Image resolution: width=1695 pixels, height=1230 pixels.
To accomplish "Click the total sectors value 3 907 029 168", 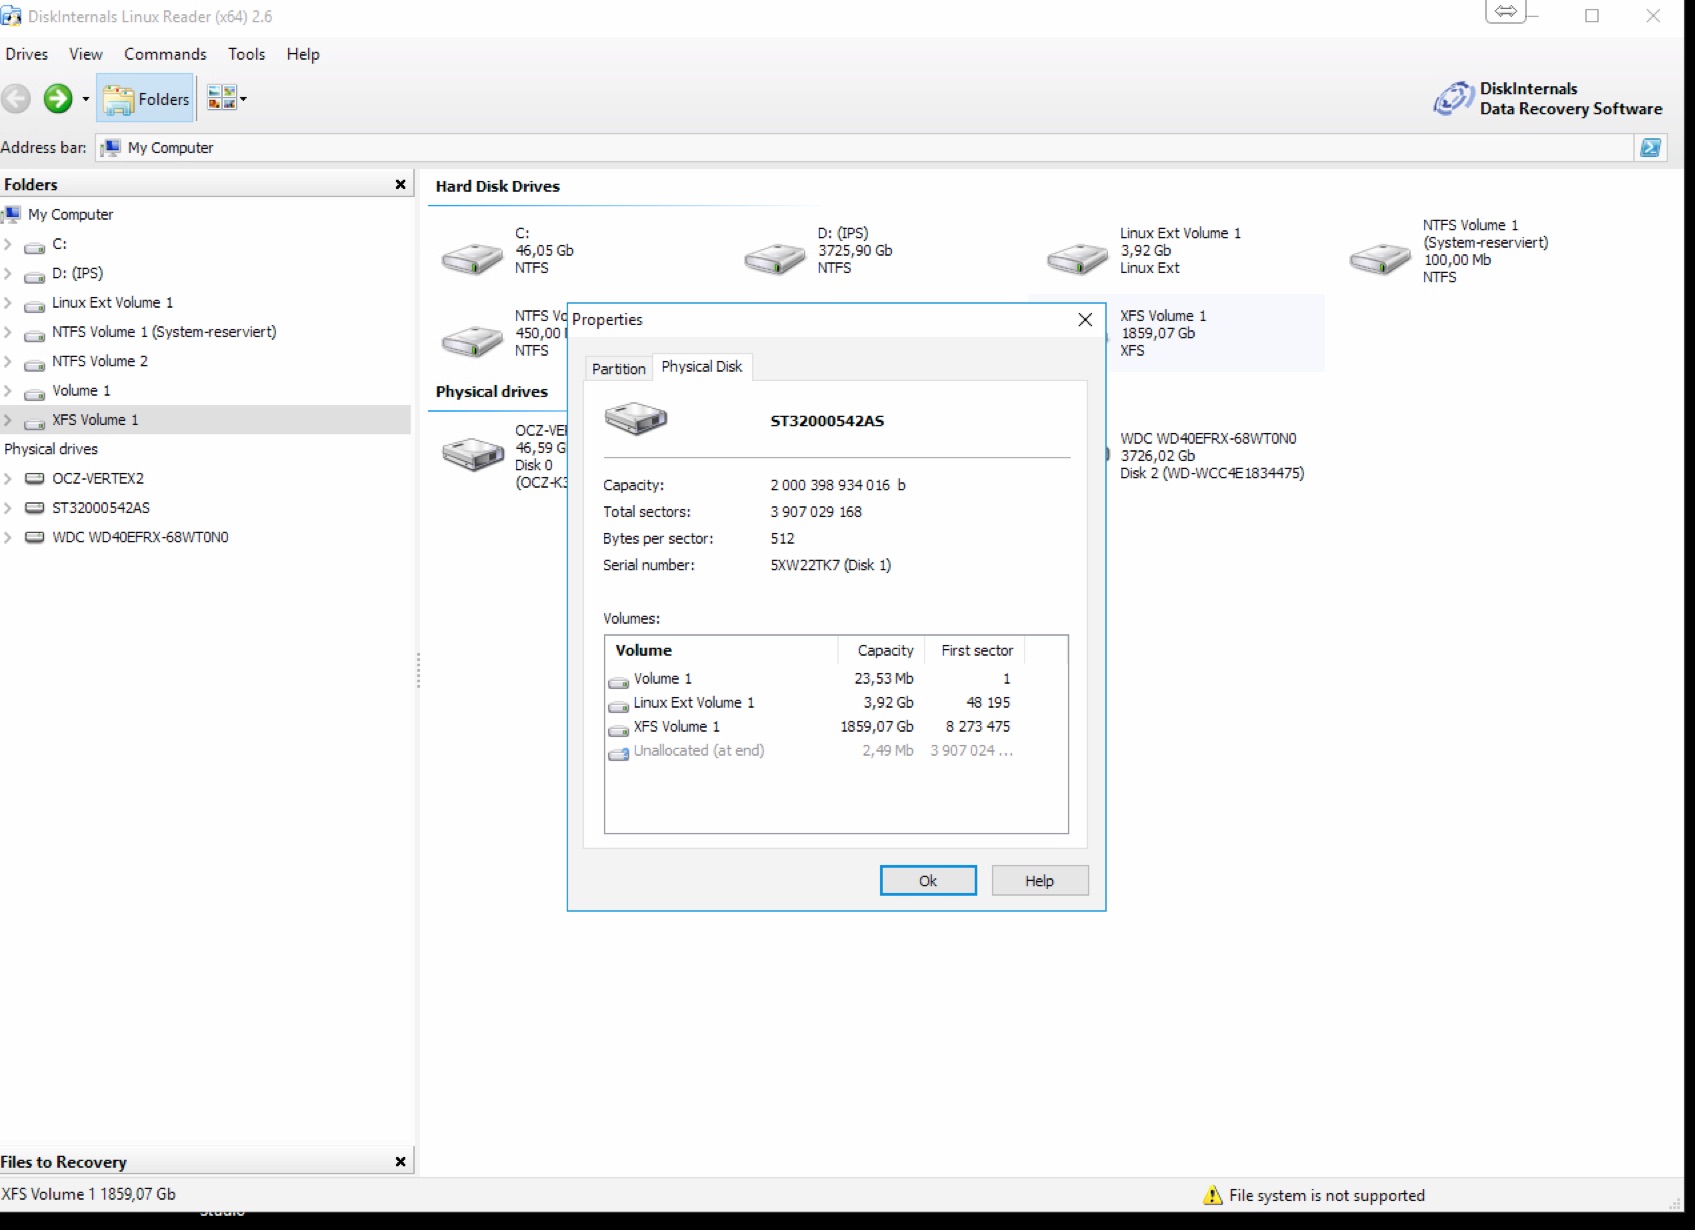I will [x=815, y=512].
